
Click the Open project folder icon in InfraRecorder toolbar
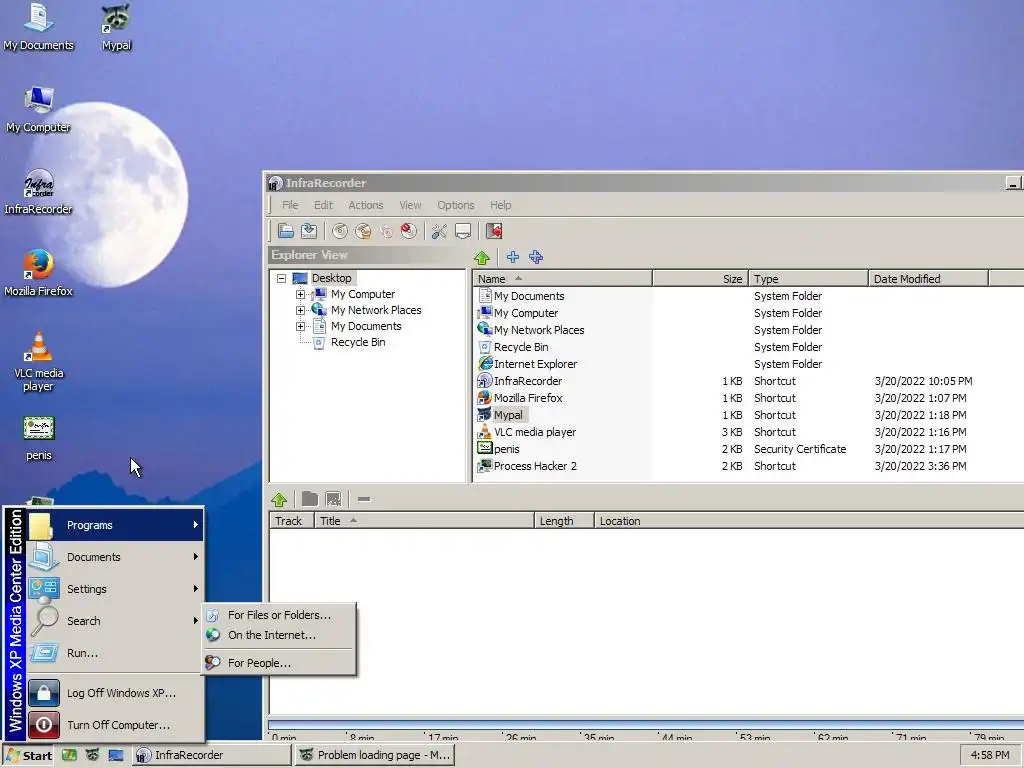285,231
